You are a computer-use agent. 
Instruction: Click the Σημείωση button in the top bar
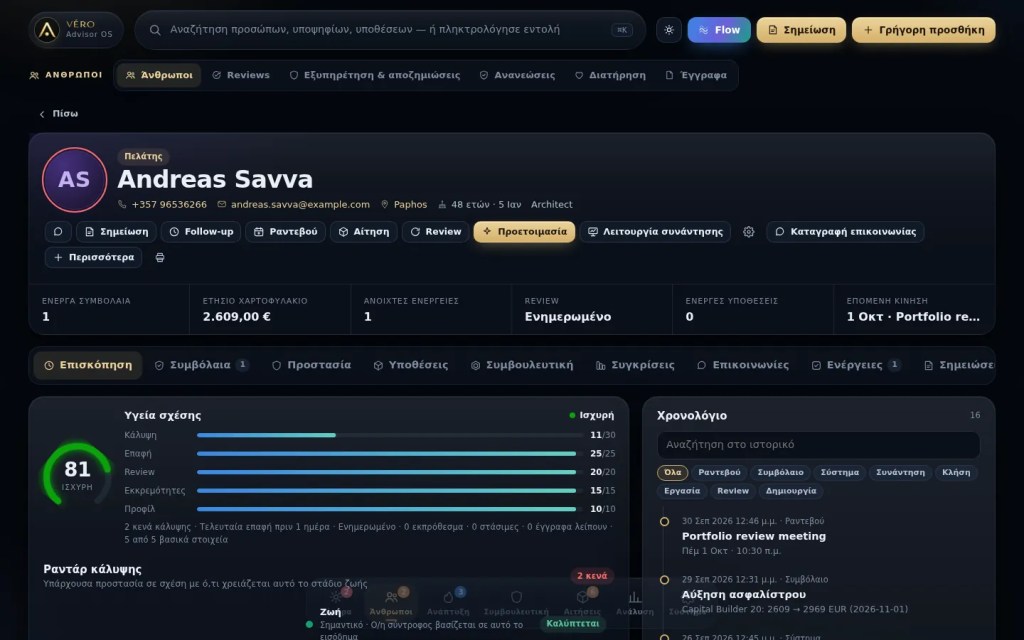(801, 30)
